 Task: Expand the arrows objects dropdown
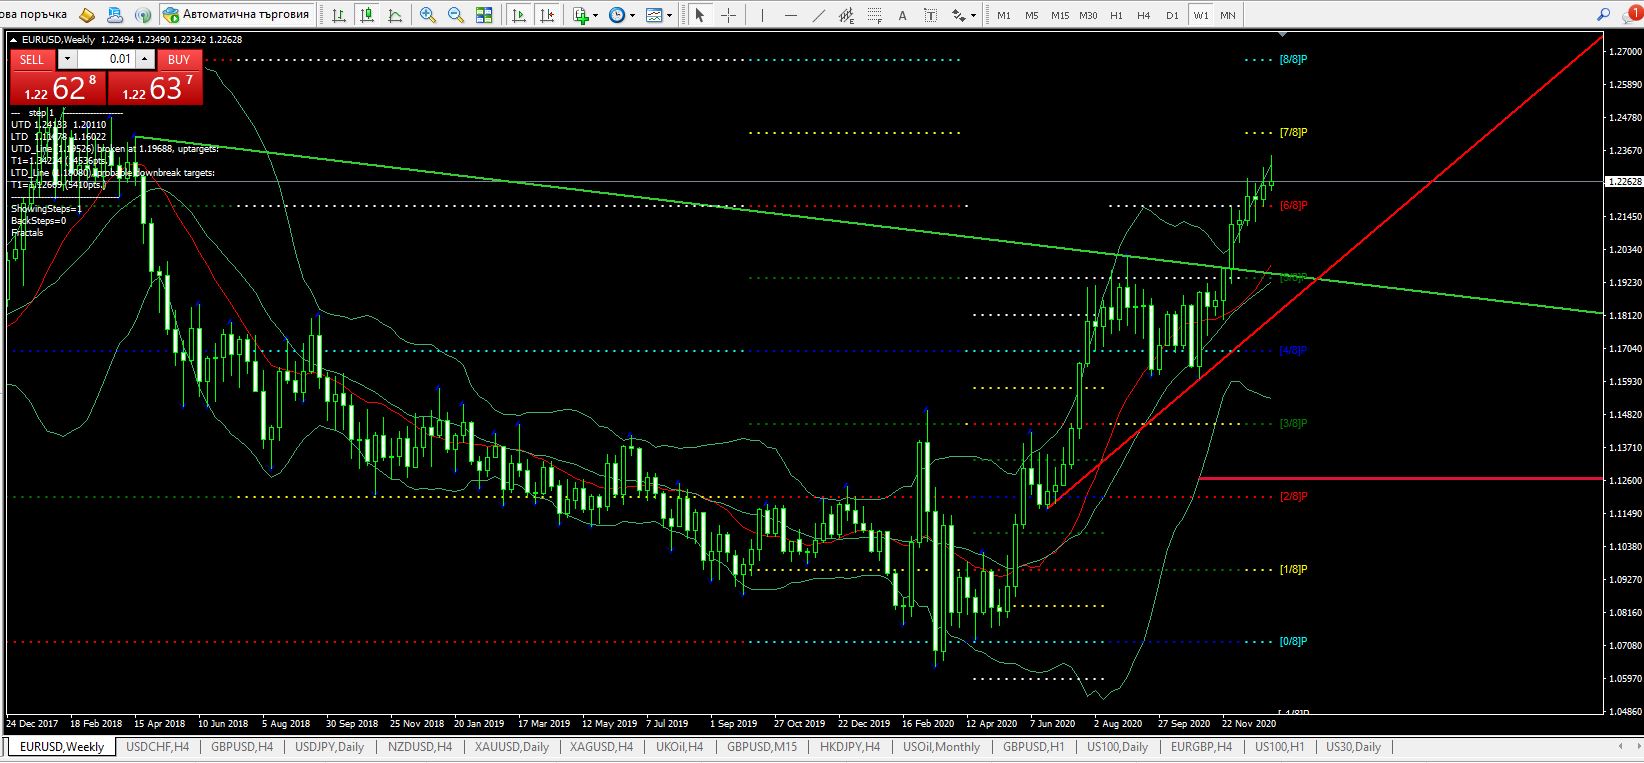tap(973, 15)
